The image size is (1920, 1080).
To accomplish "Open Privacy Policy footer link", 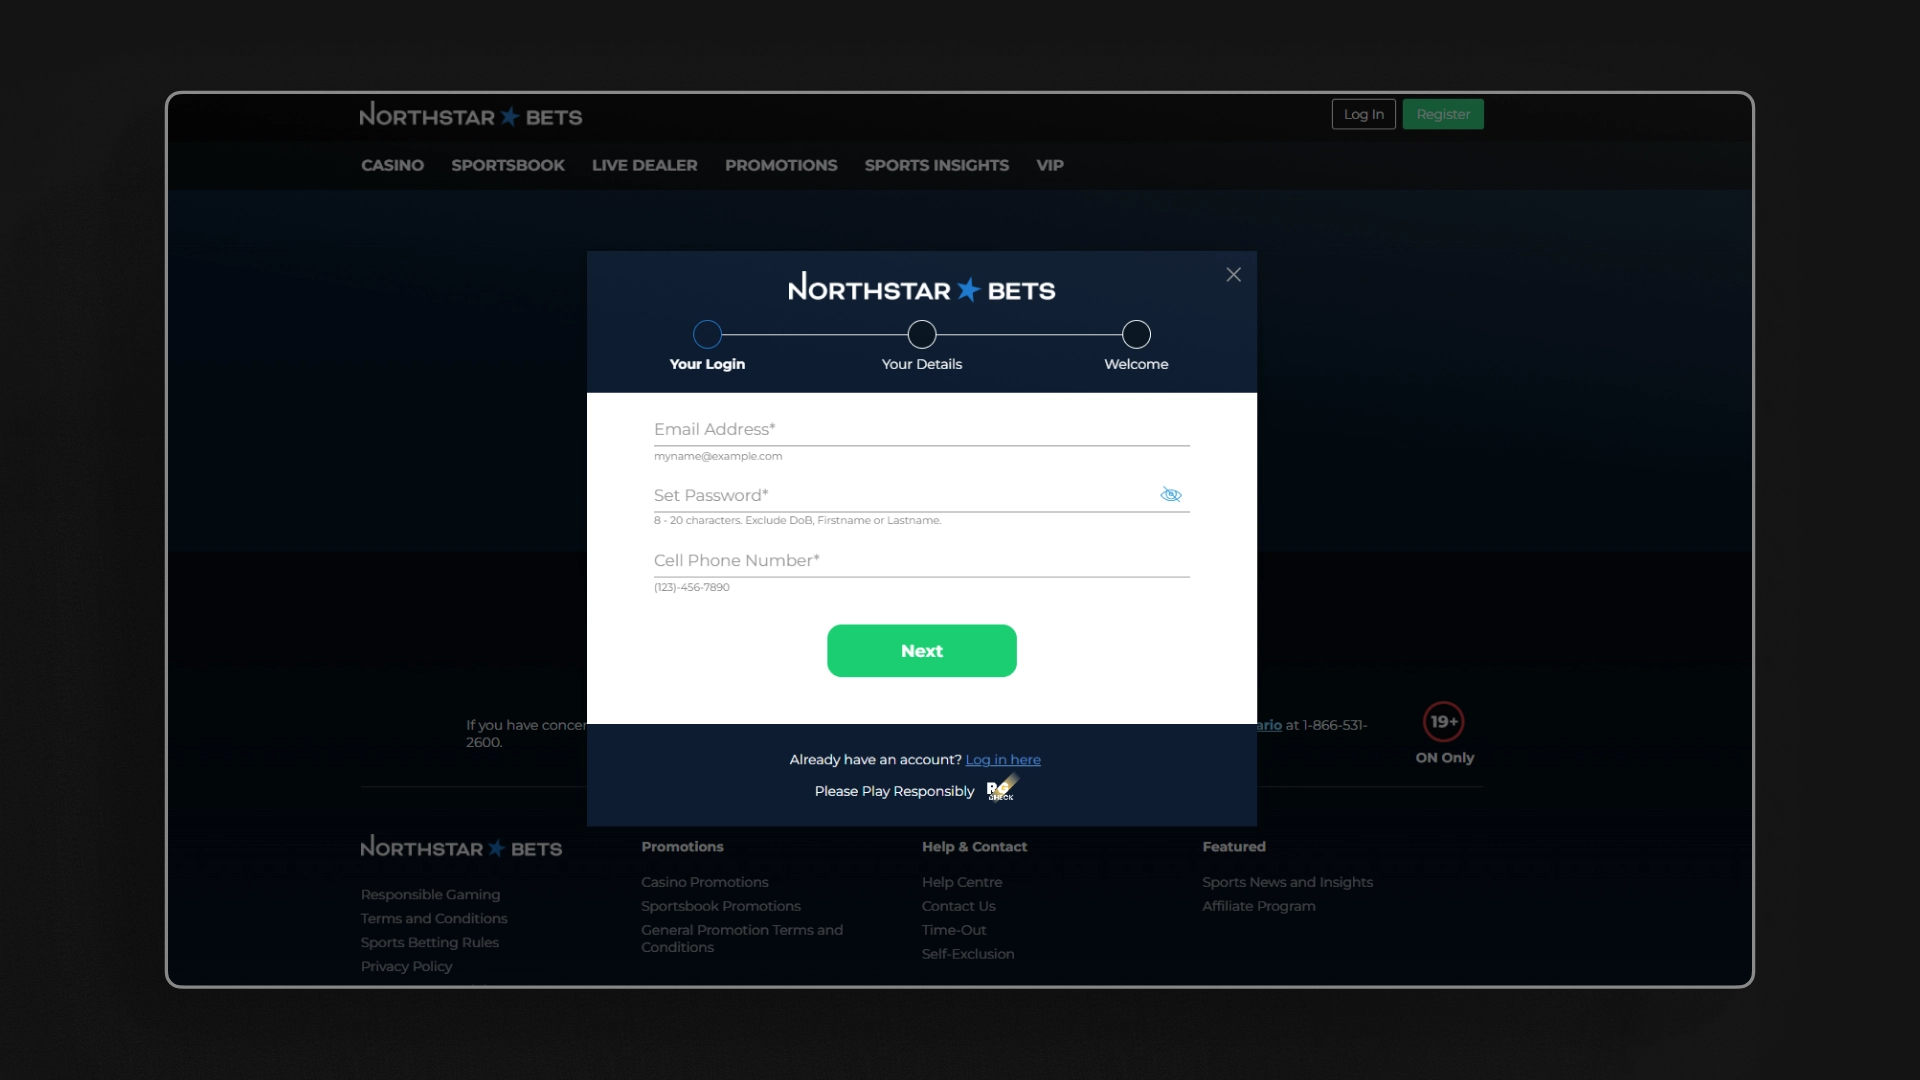I will pos(407,967).
